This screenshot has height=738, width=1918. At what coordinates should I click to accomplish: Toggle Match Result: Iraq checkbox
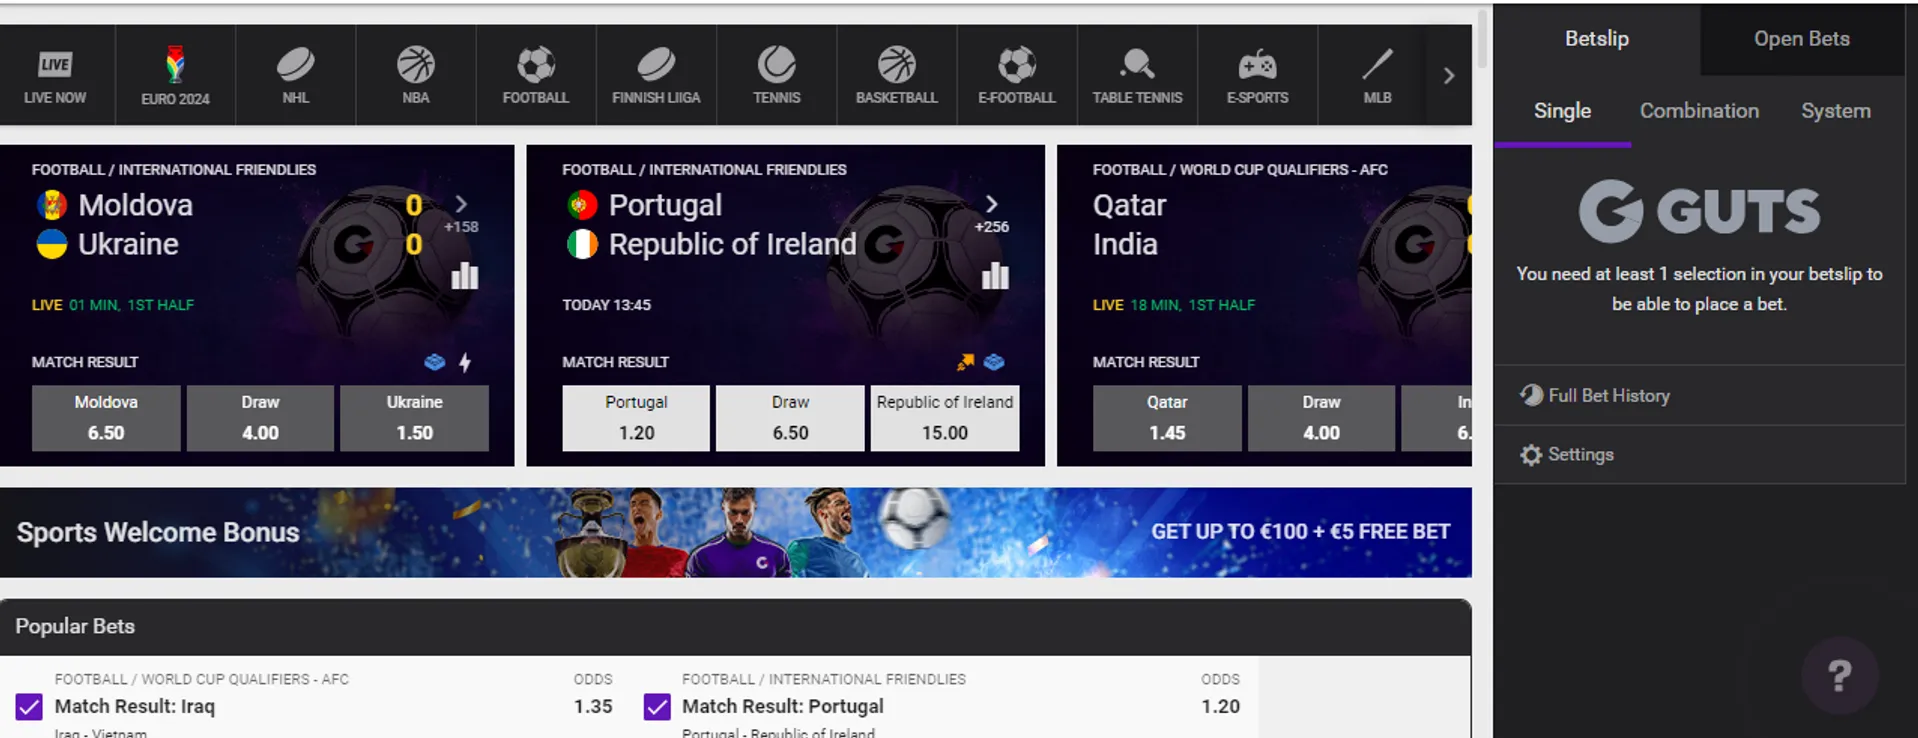click(29, 707)
